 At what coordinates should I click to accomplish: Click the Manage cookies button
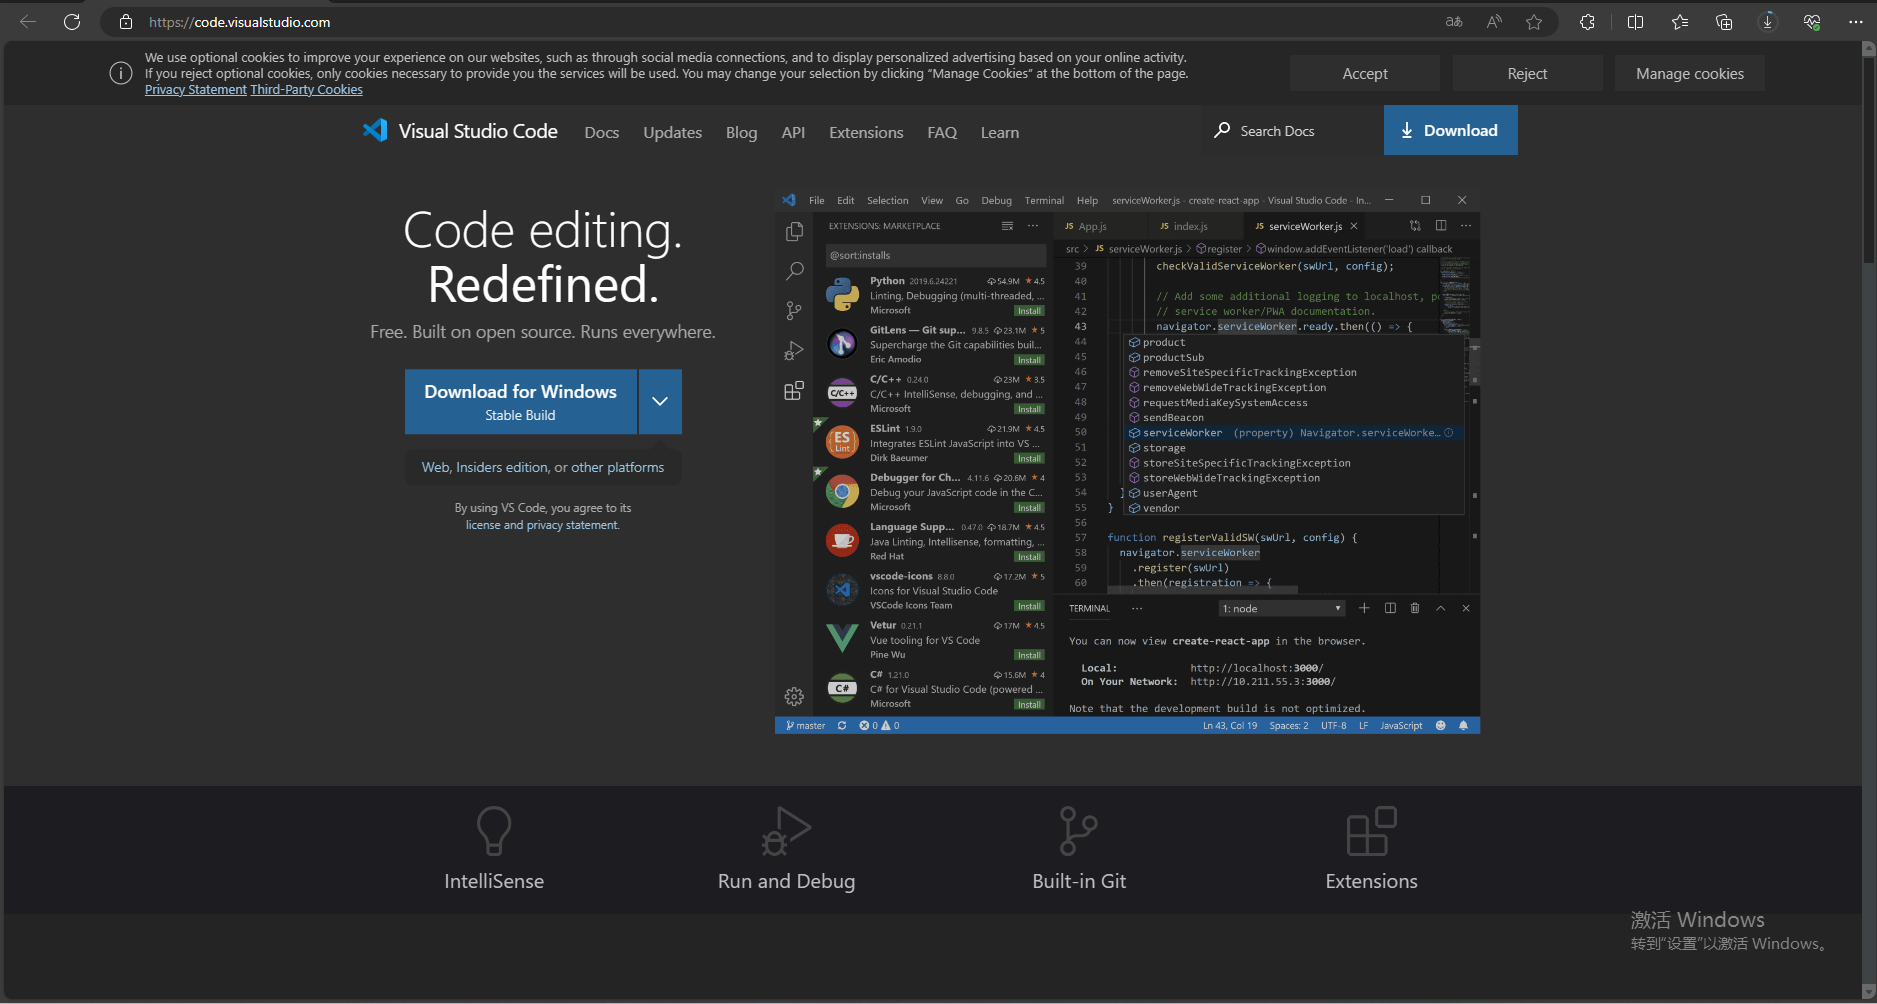(x=1690, y=73)
